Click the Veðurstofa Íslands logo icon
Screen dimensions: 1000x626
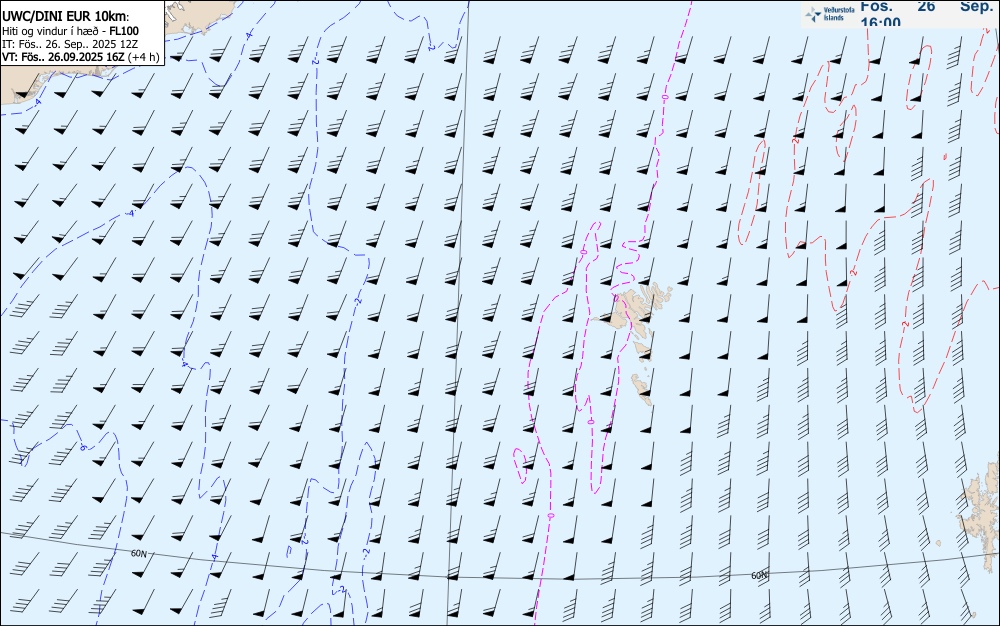[813, 14]
